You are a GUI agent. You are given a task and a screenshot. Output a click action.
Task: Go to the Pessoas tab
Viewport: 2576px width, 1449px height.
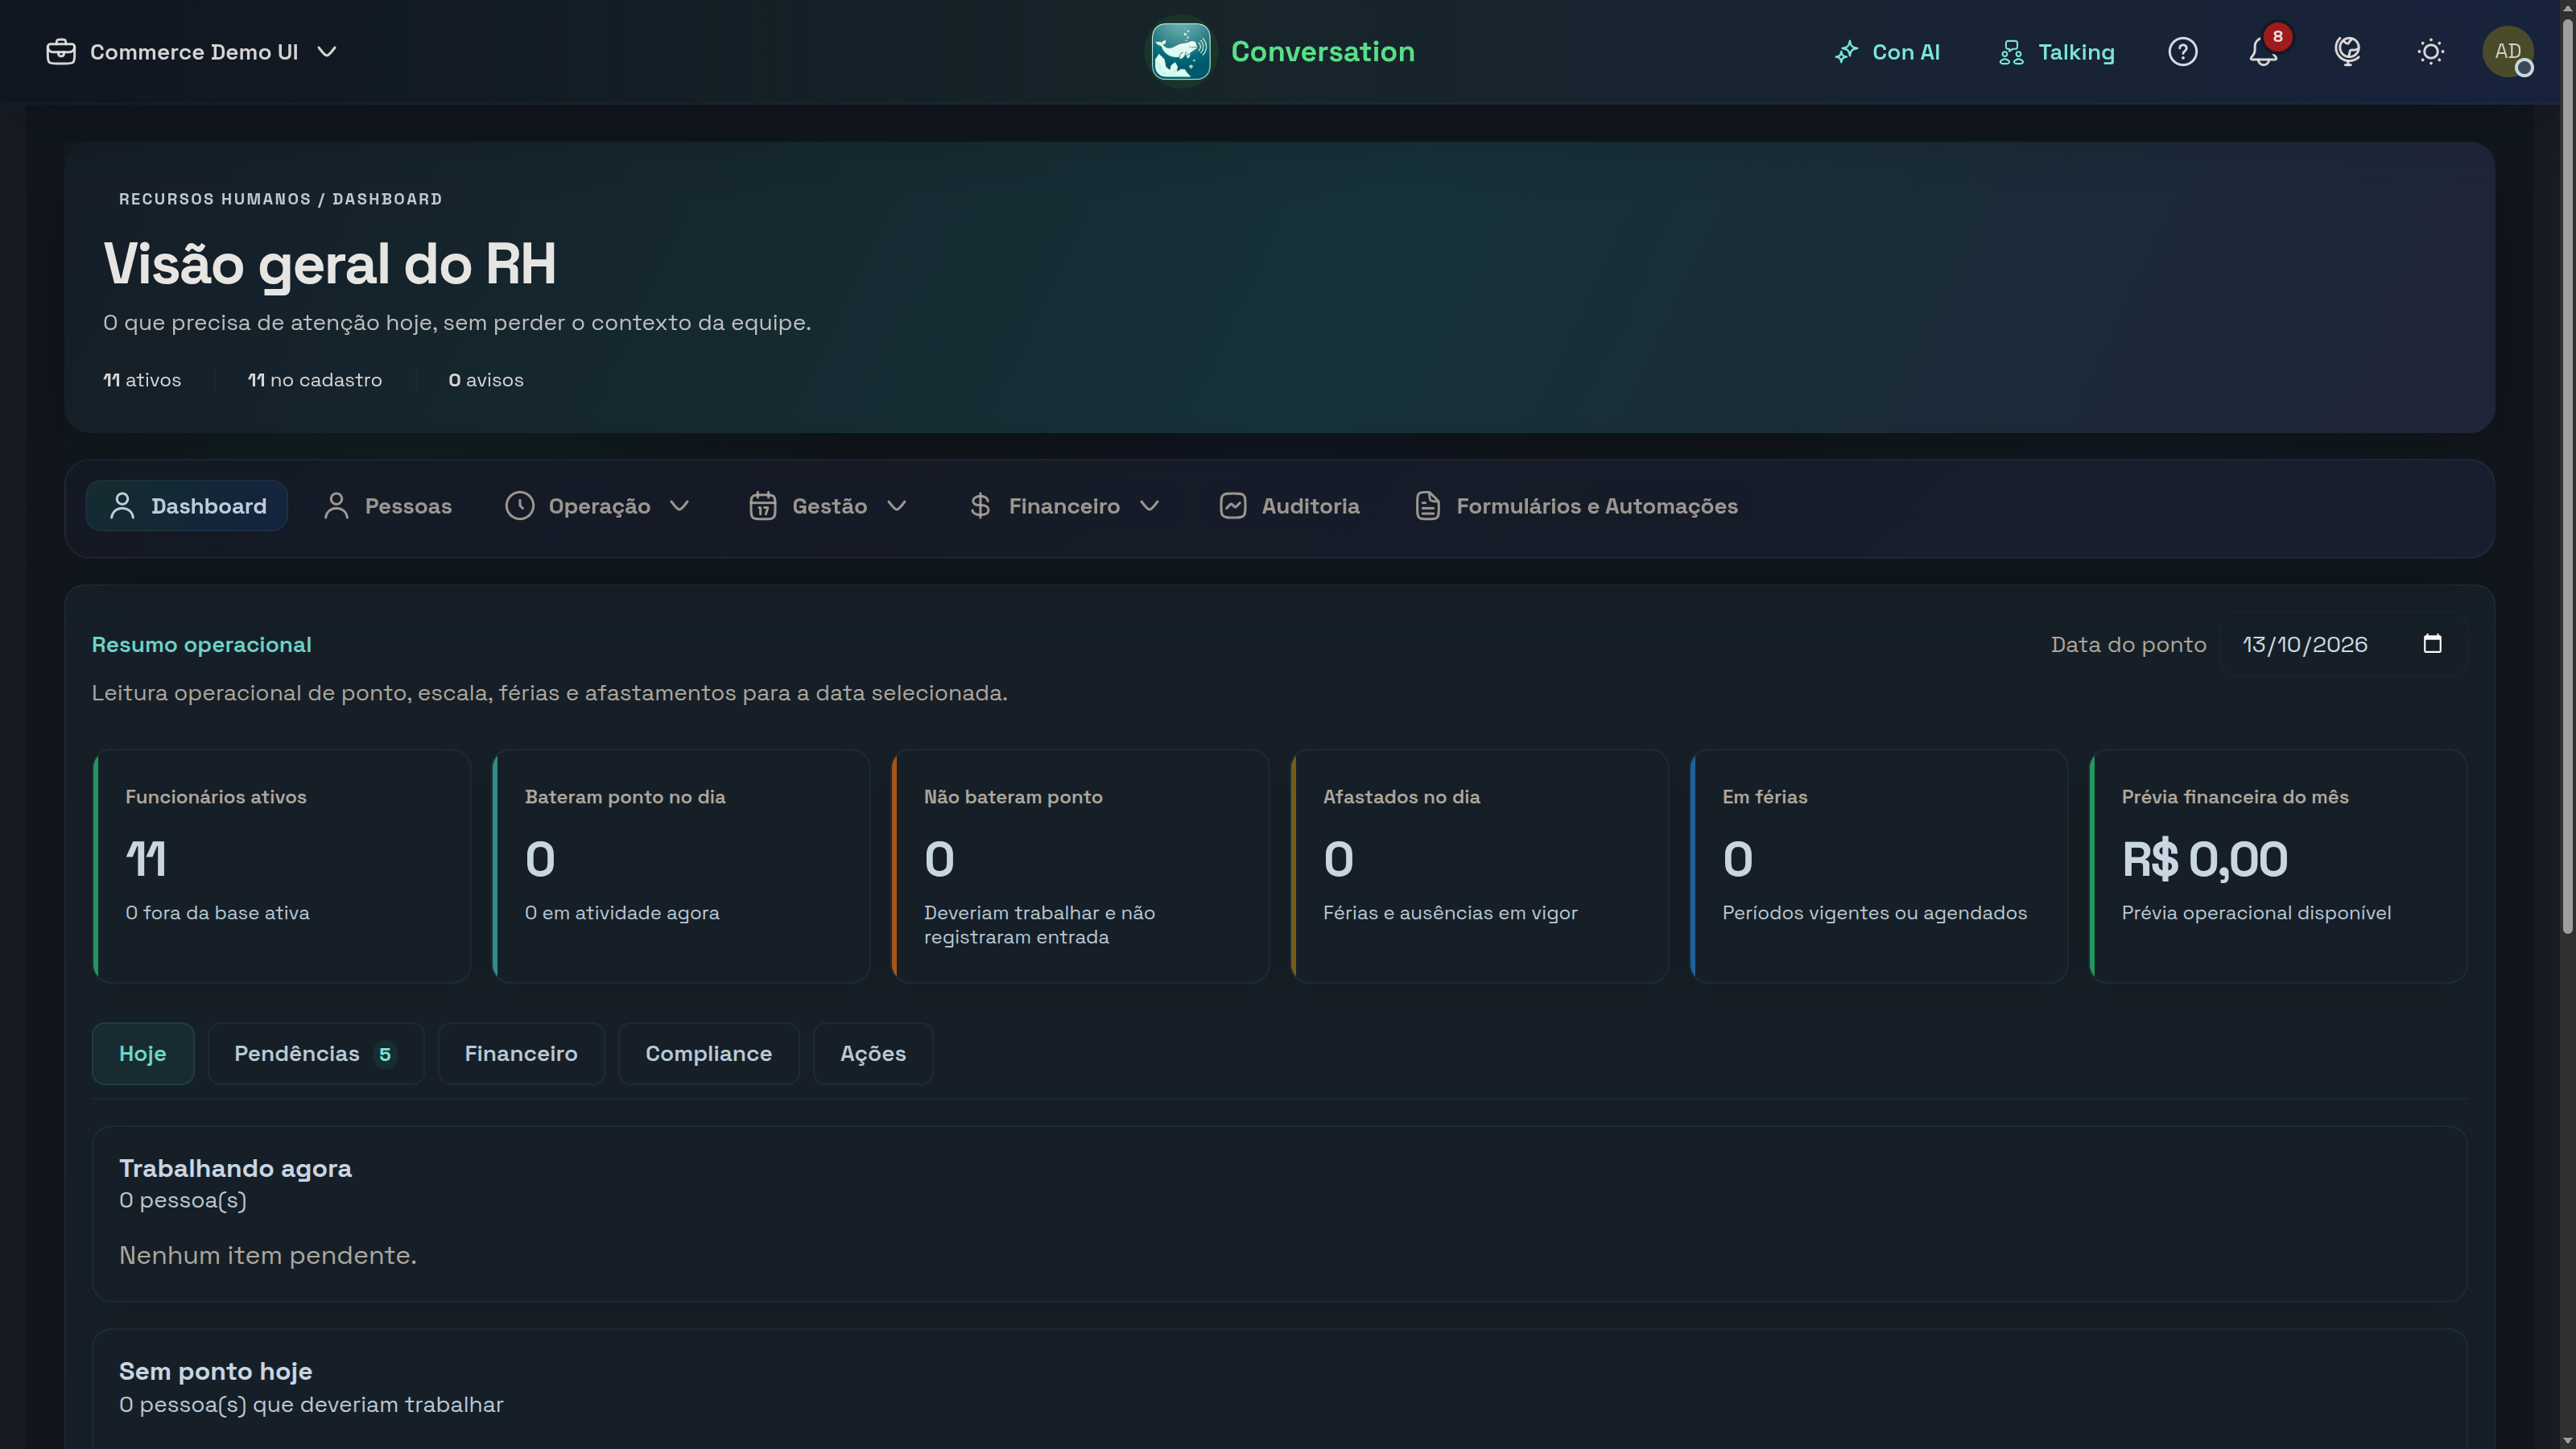(x=387, y=506)
